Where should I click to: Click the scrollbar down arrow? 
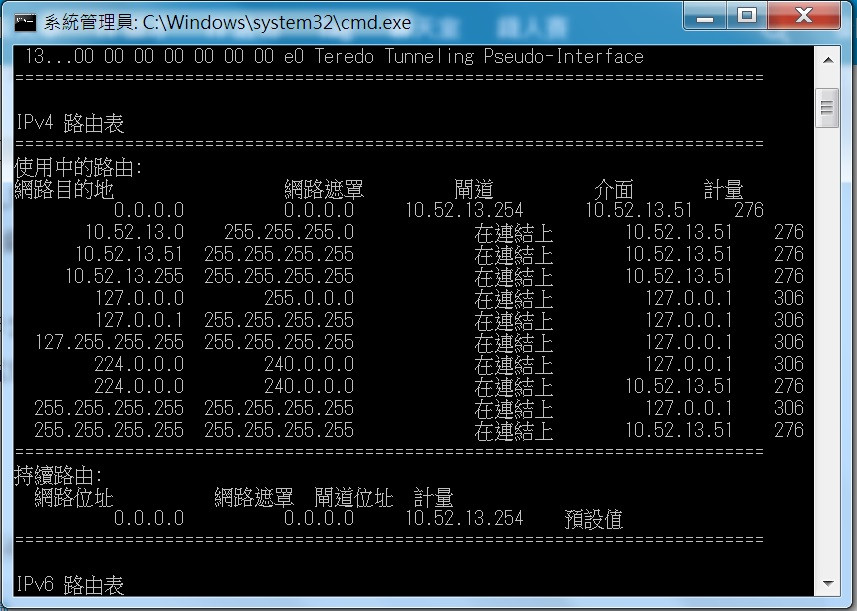coord(827,584)
